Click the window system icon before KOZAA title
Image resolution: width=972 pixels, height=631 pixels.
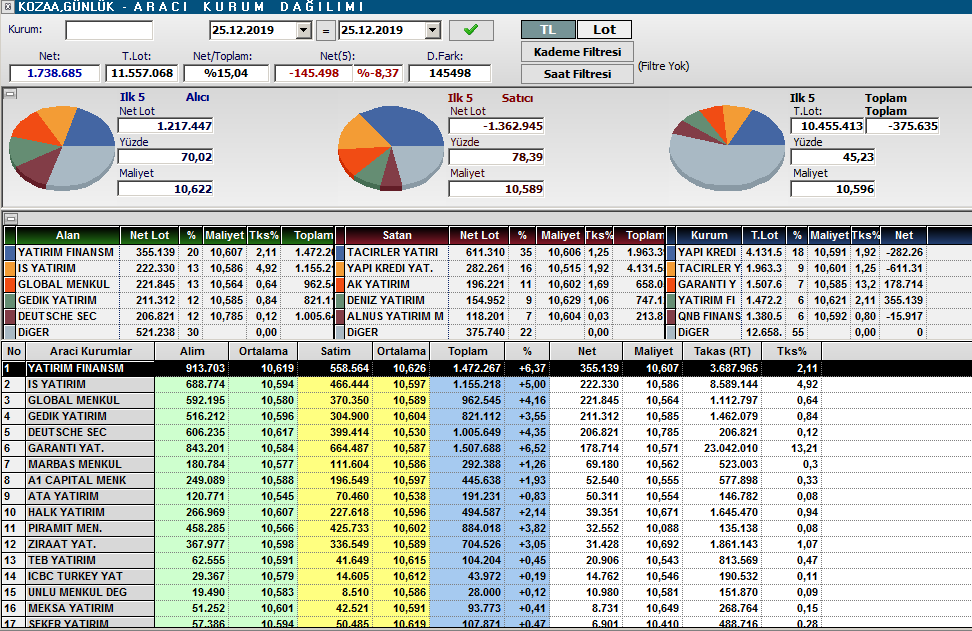(x=7, y=7)
